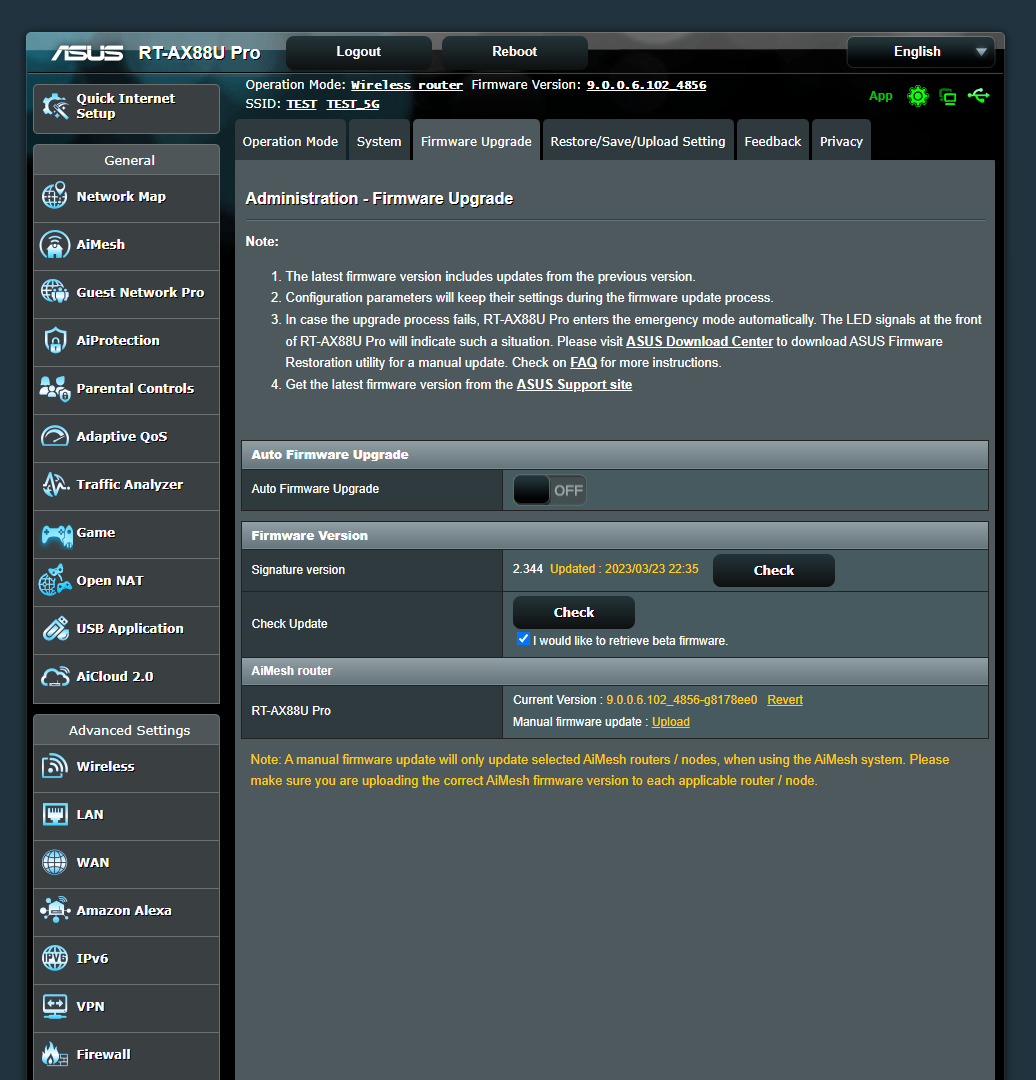This screenshot has height=1080, width=1036.
Task: Click the Logout button
Action: (x=358, y=52)
